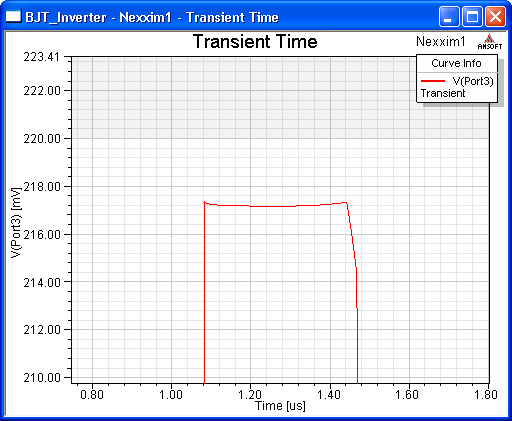This screenshot has width=512, height=421.
Task: Close the BJT_Inverter plot window
Action: (495, 16)
